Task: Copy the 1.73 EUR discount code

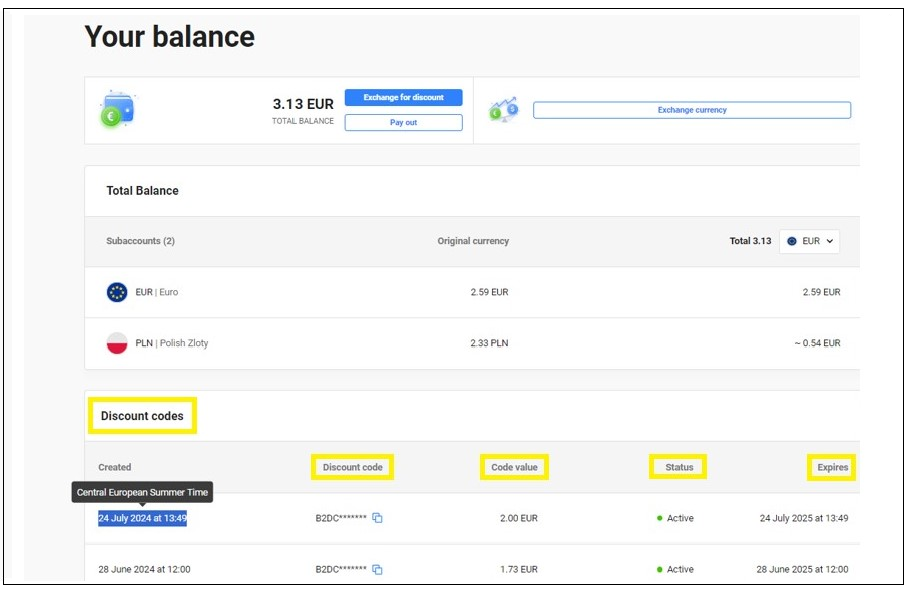Action: pos(378,570)
